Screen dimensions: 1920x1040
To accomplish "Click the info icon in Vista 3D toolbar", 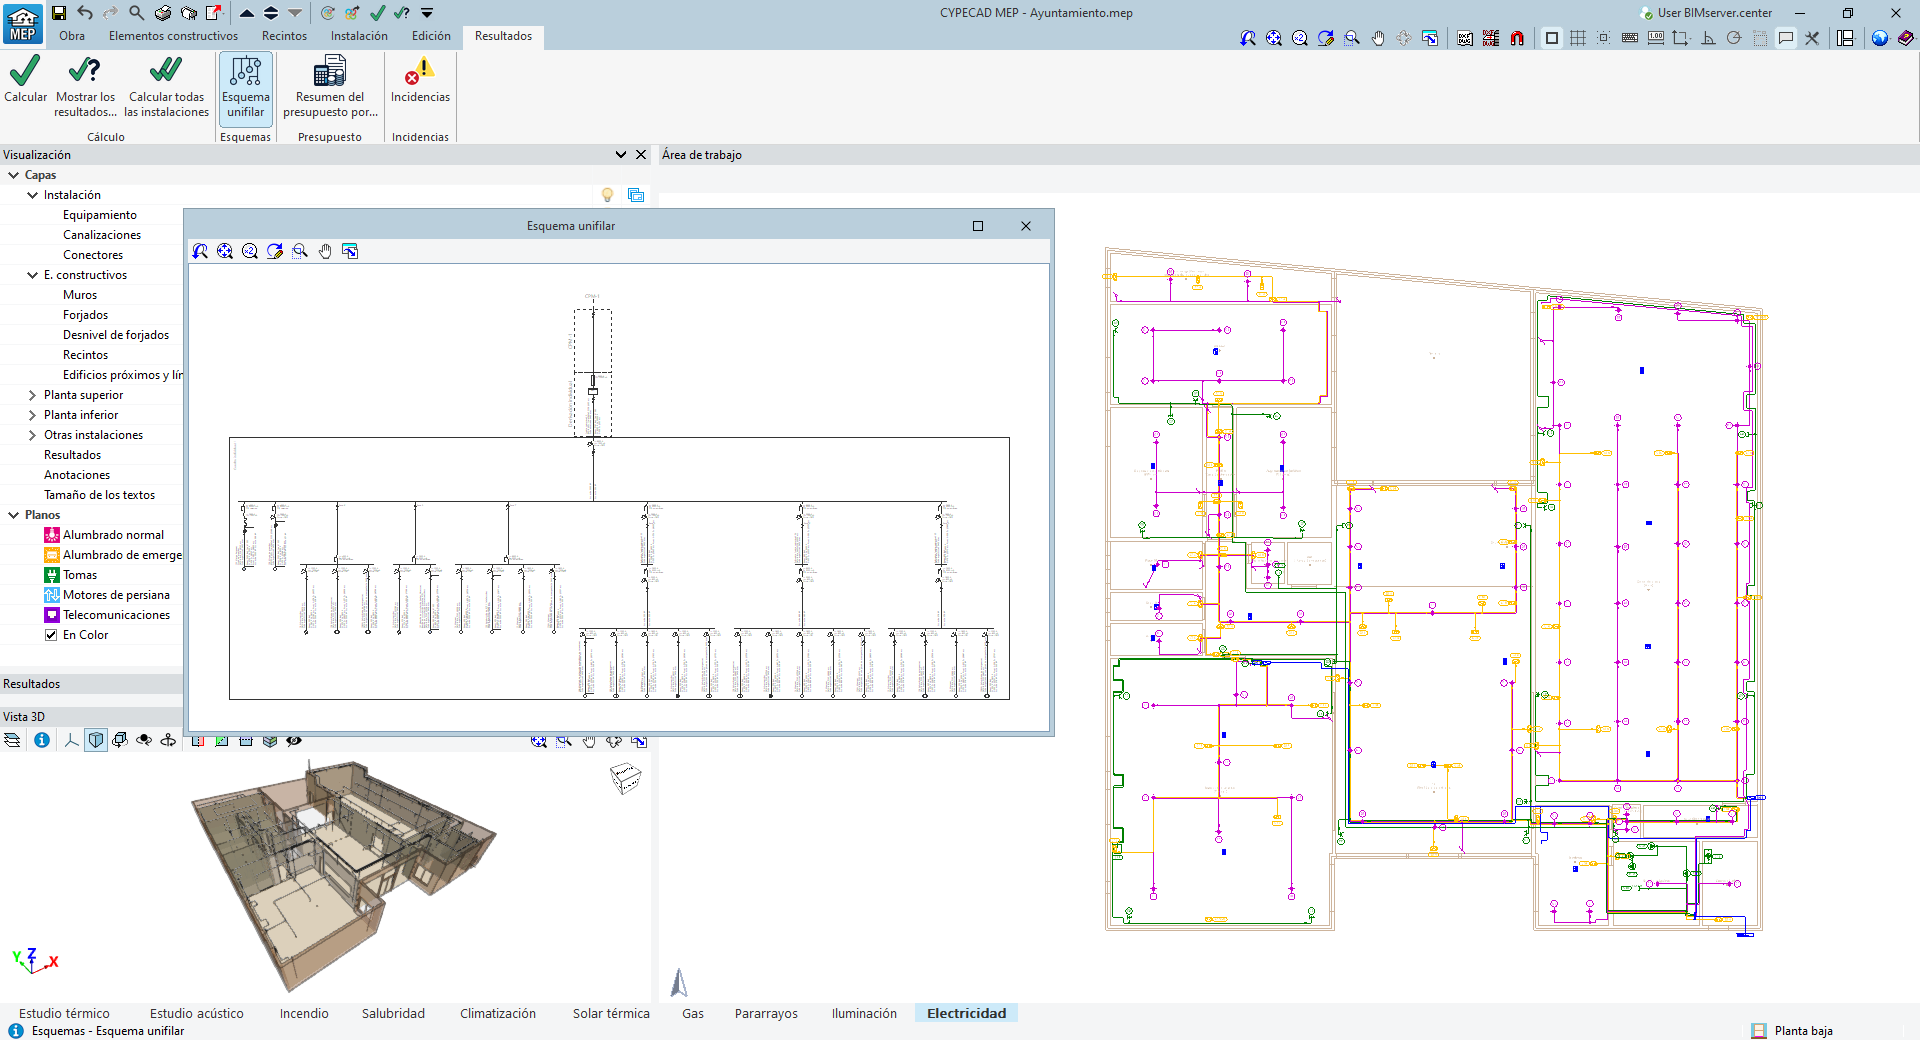I will pos(42,741).
